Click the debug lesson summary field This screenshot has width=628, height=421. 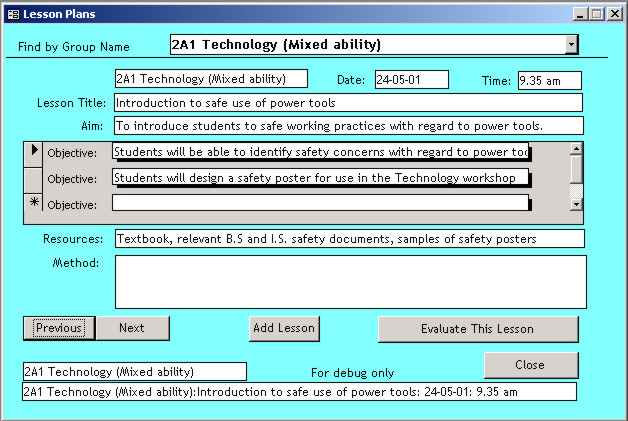[300, 392]
